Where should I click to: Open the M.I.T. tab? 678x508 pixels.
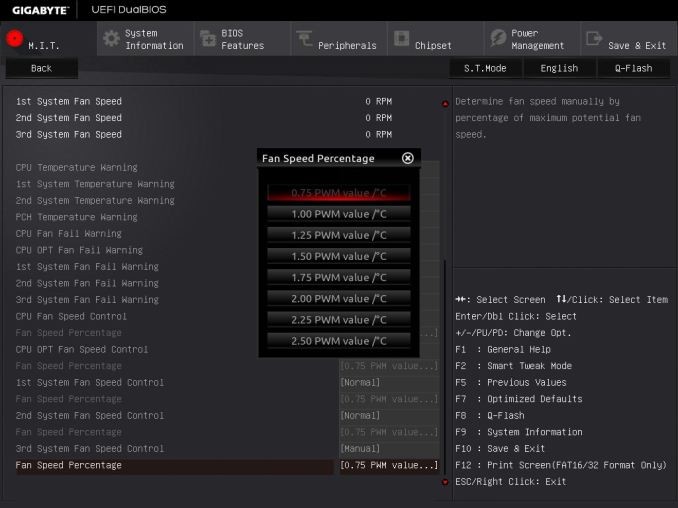coord(48,39)
